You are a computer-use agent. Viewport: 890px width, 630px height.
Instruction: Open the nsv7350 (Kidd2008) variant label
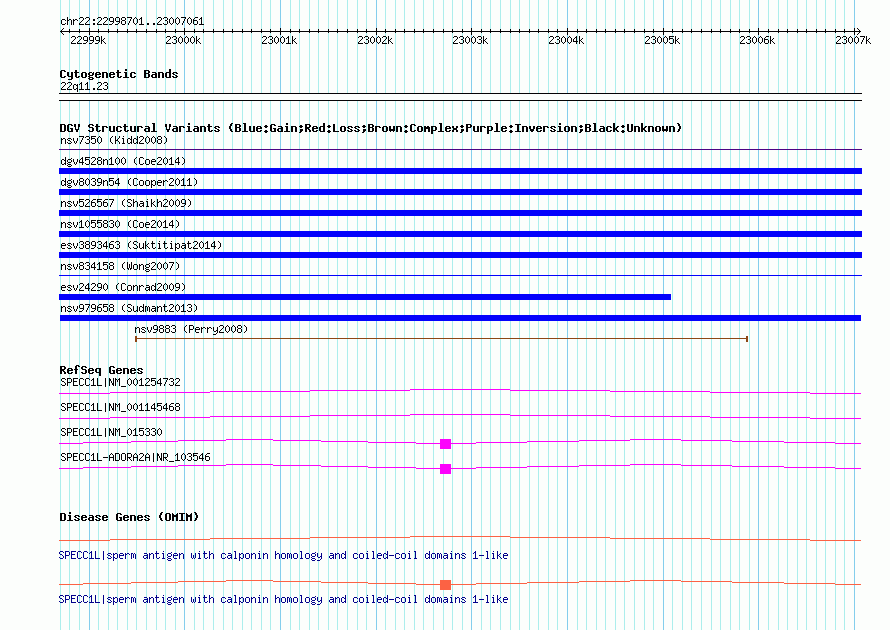[x=113, y=140]
